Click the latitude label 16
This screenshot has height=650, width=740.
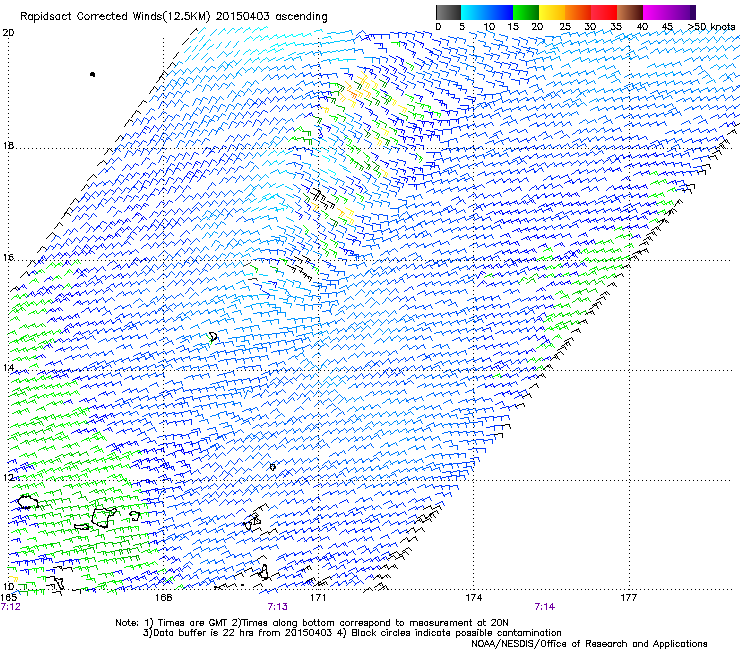pos(8,257)
